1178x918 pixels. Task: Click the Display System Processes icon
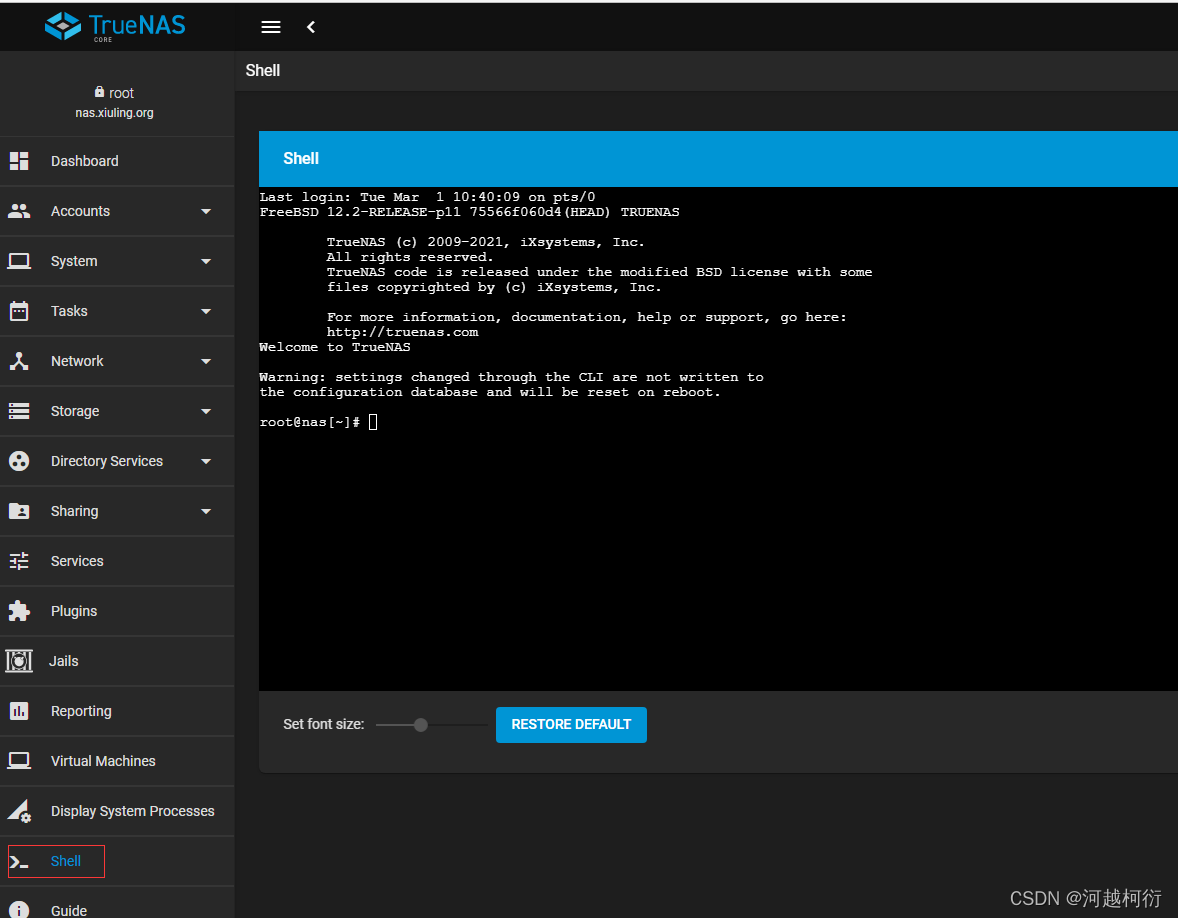click(x=19, y=811)
